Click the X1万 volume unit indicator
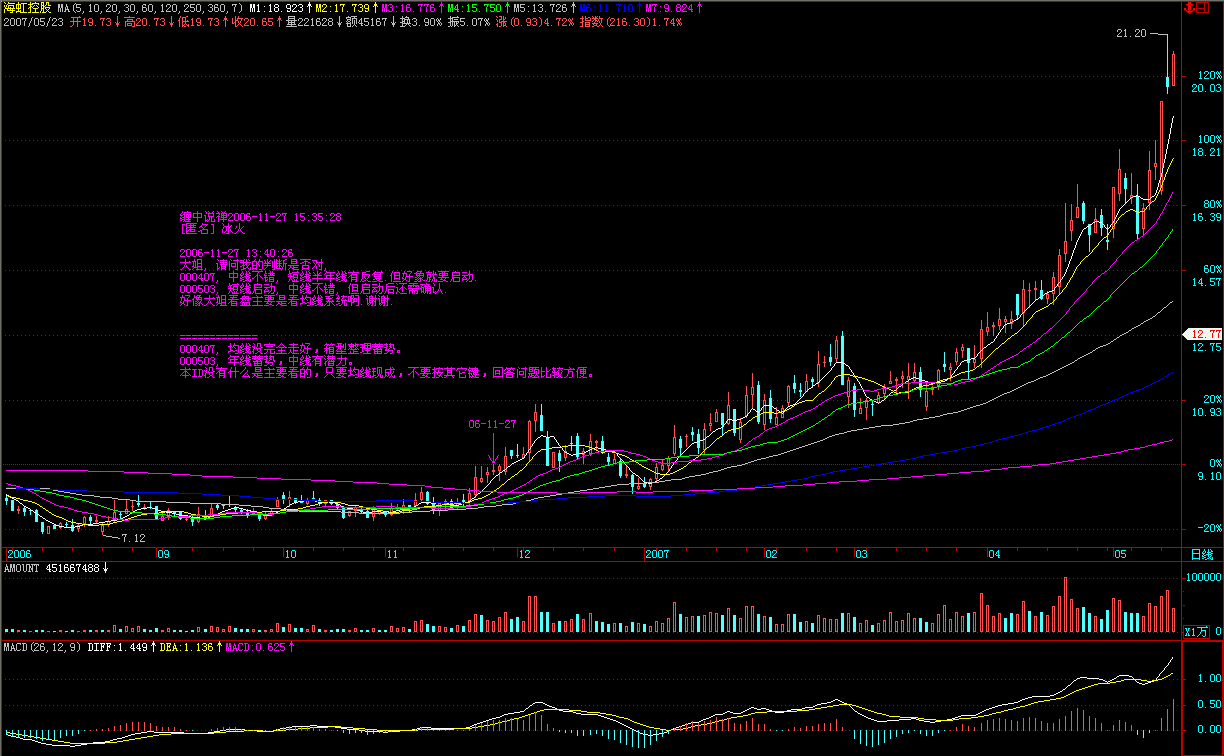Viewport: 1224px width, 756px height. (1196, 632)
